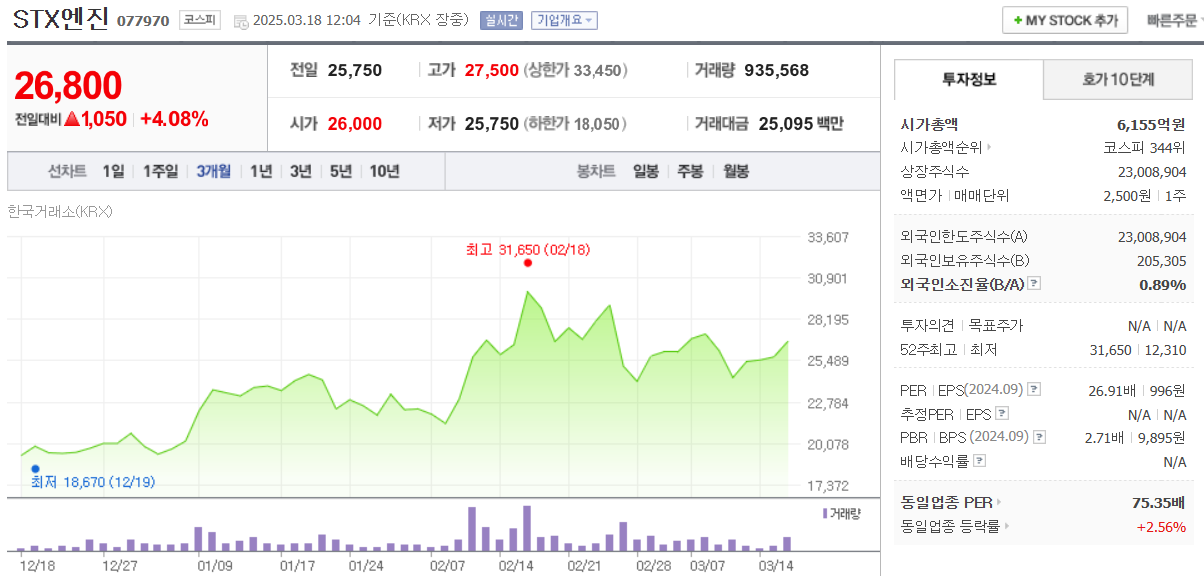Click the MY STOCK 추가 button
The width and height of the screenshot is (1204, 576).
tap(1065, 20)
